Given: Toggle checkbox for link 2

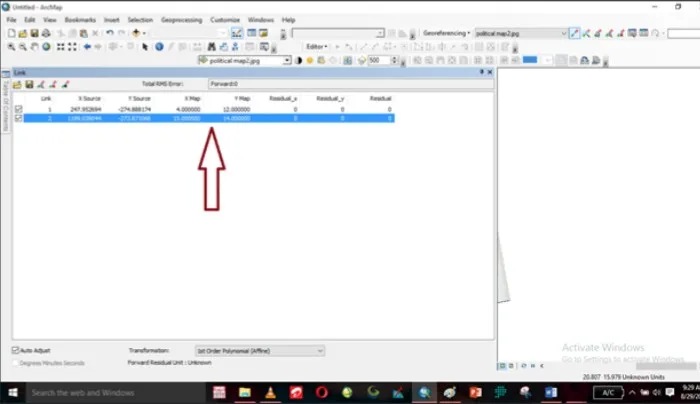Looking at the screenshot, I should click(18, 118).
